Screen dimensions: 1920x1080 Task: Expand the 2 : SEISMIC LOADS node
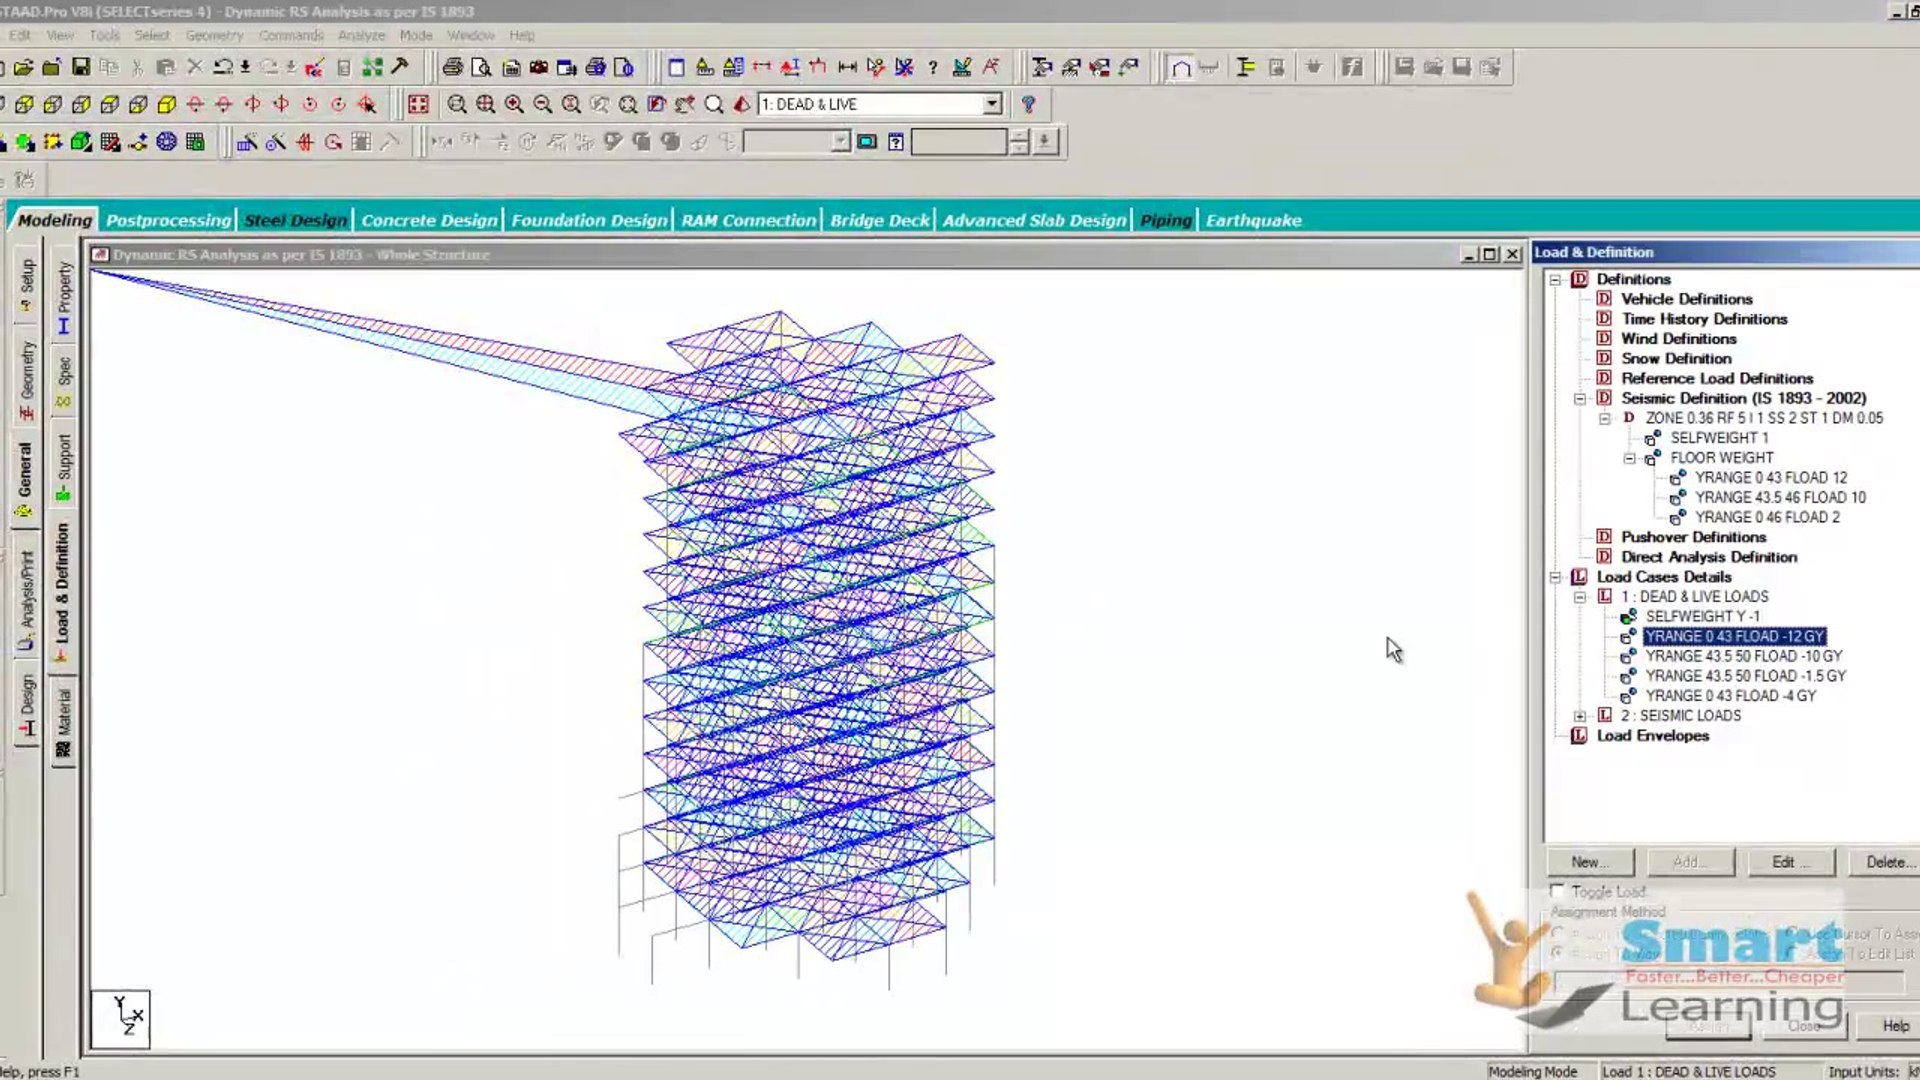tap(1580, 716)
